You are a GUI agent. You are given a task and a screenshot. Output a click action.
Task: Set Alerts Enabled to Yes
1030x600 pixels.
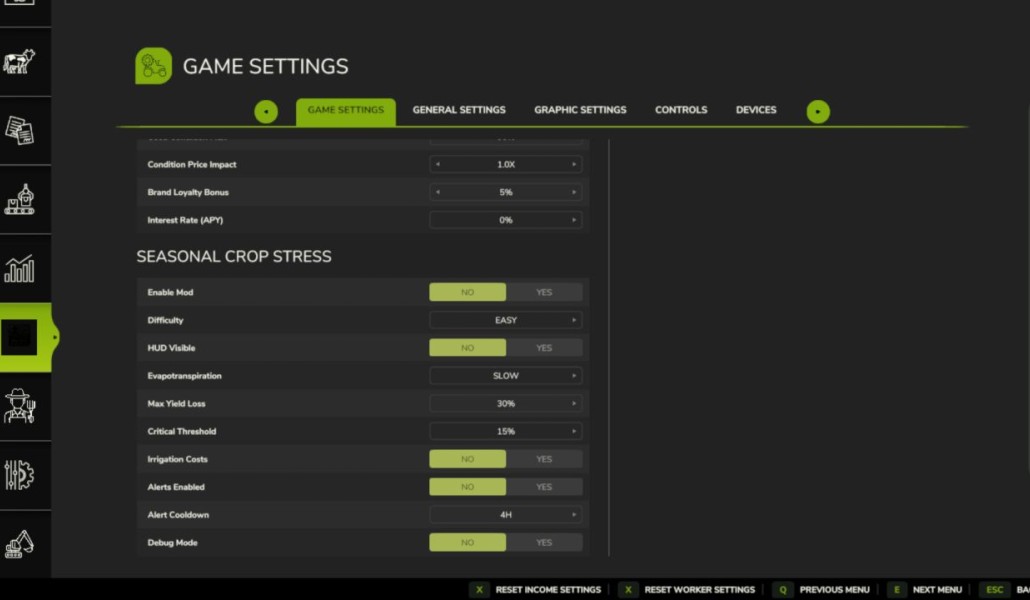tap(544, 487)
